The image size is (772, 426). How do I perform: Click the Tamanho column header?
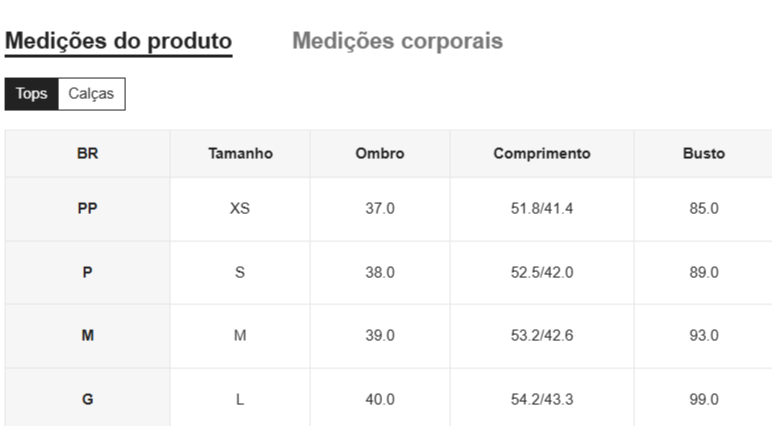click(x=240, y=154)
